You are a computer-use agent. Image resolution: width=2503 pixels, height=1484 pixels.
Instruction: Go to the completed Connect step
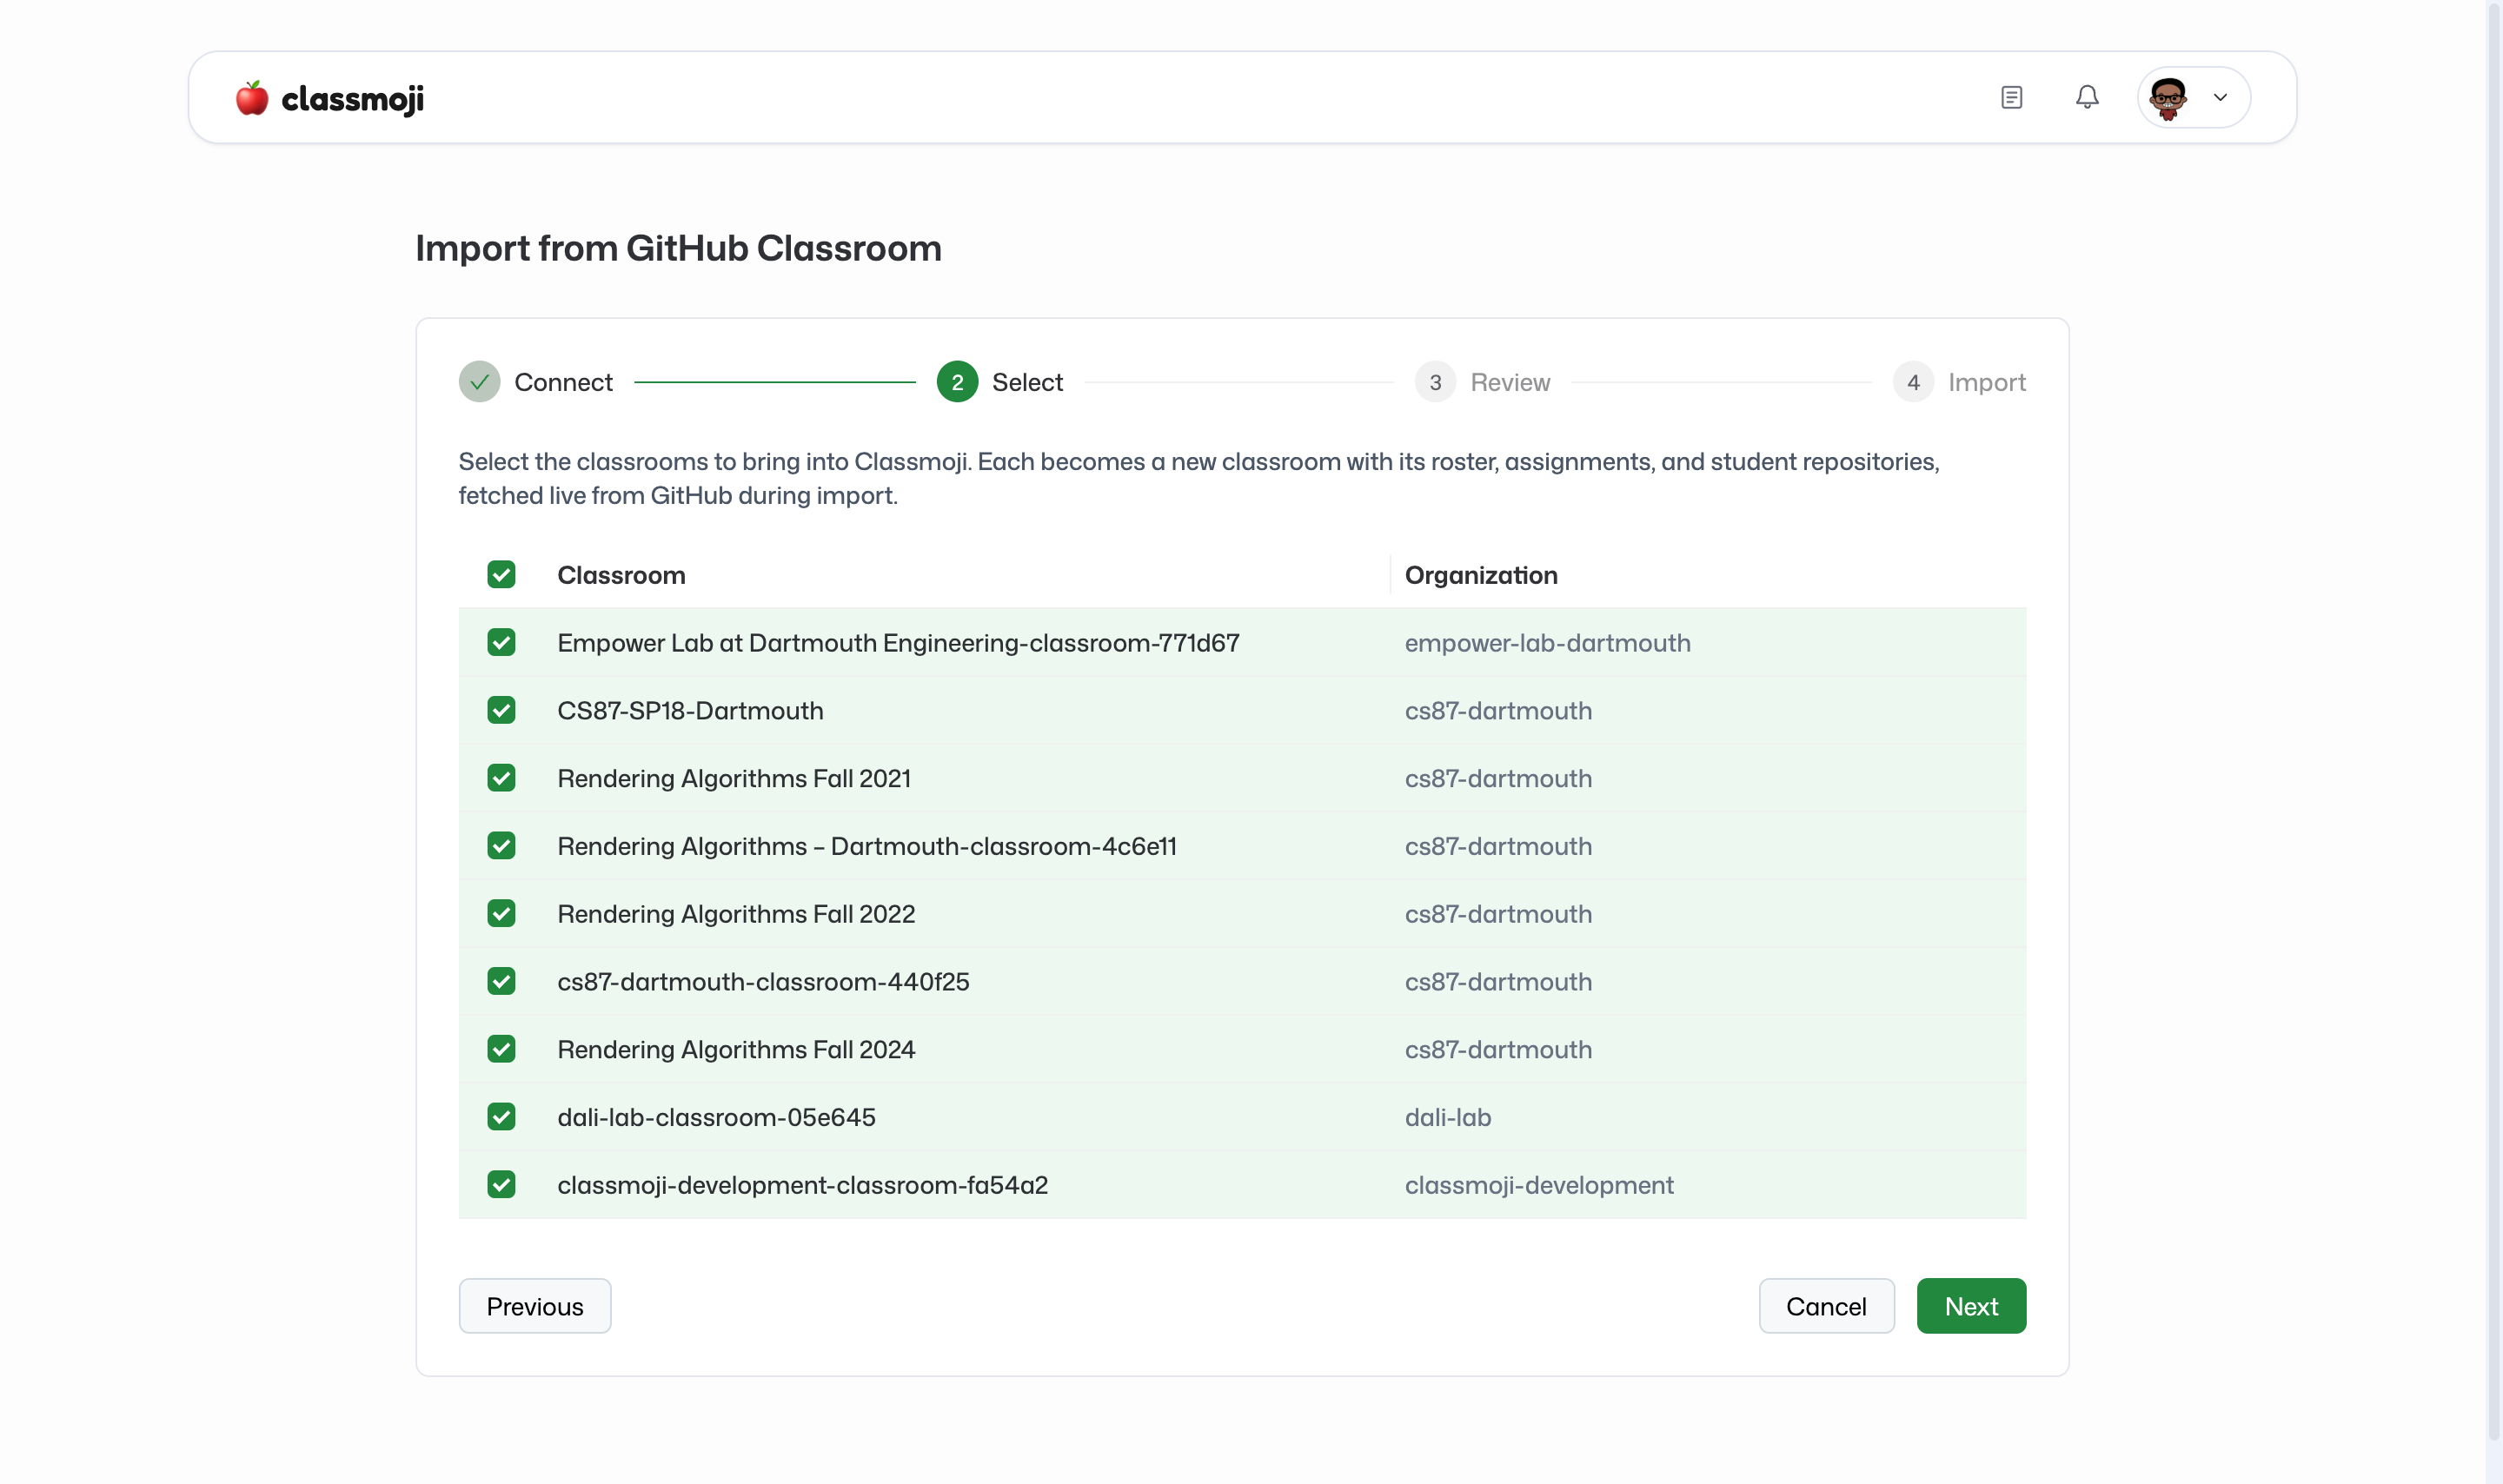[536, 382]
